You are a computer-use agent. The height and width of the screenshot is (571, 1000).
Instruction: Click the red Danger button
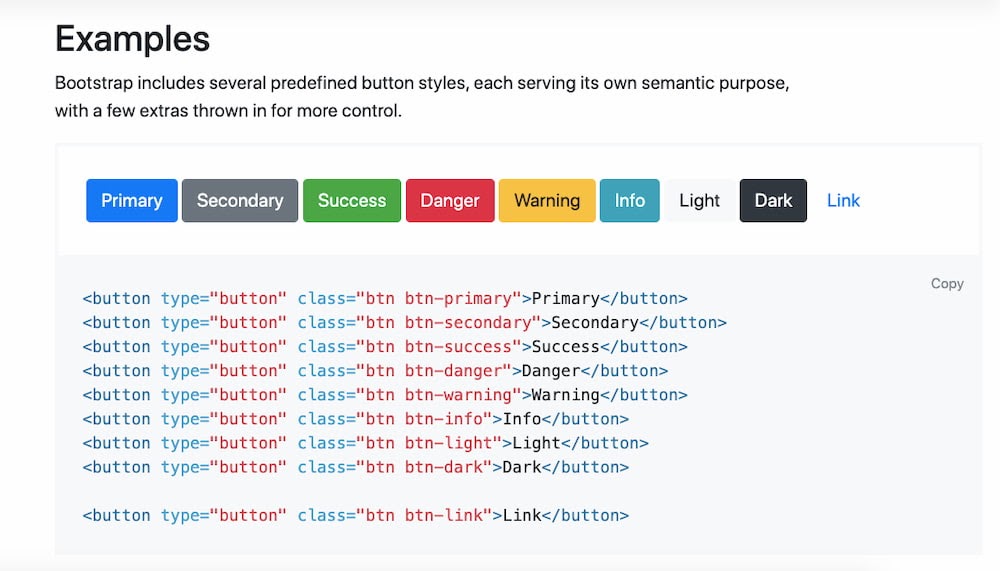click(x=450, y=200)
